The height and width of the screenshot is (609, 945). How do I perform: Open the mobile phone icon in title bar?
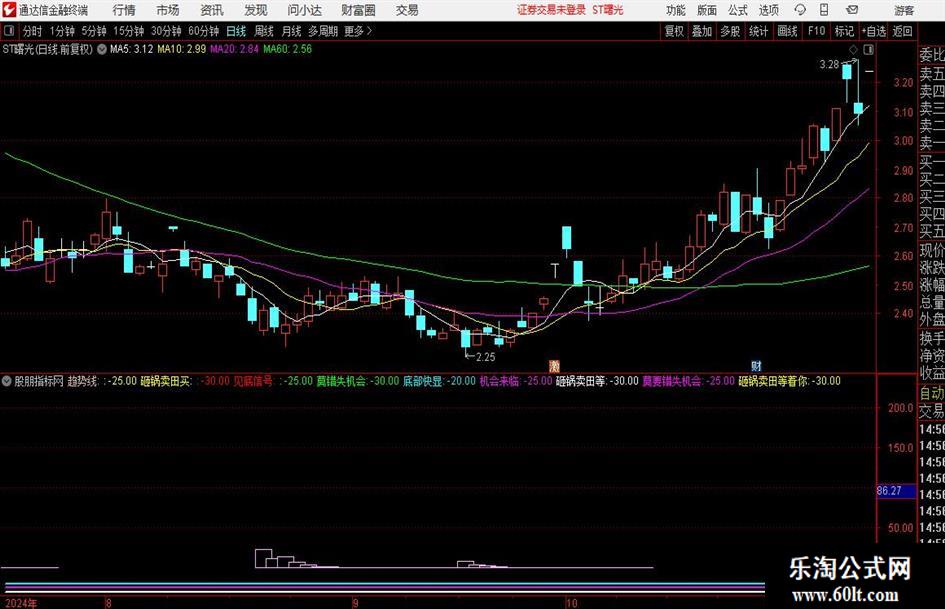pos(824,10)
